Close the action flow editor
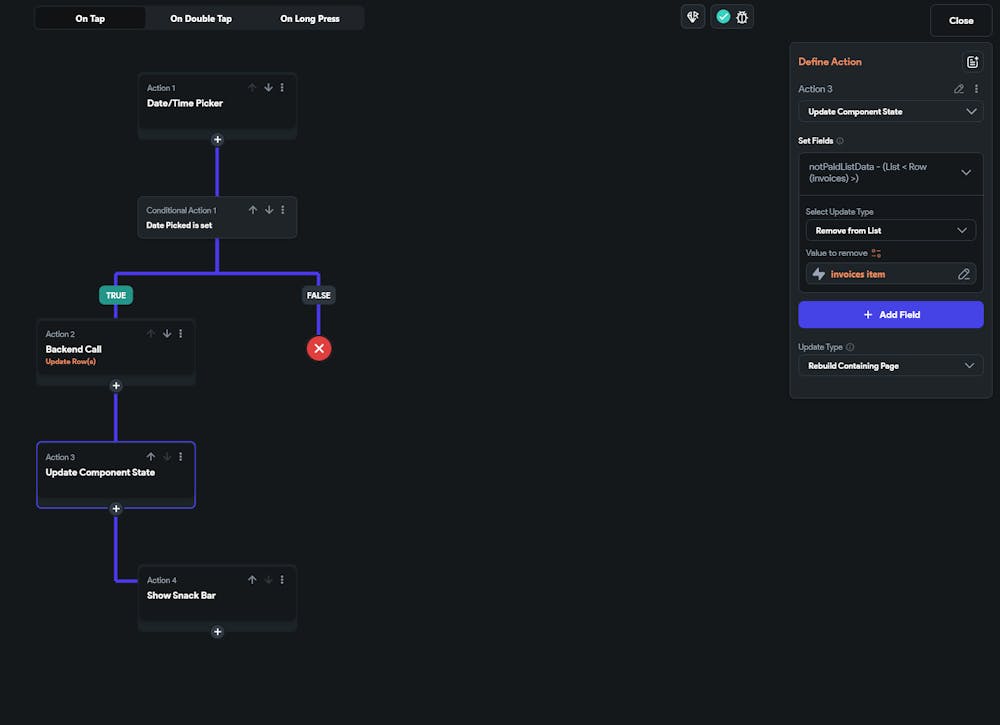This screenshot has width=1000, height=725. click(x=960, y=20)
